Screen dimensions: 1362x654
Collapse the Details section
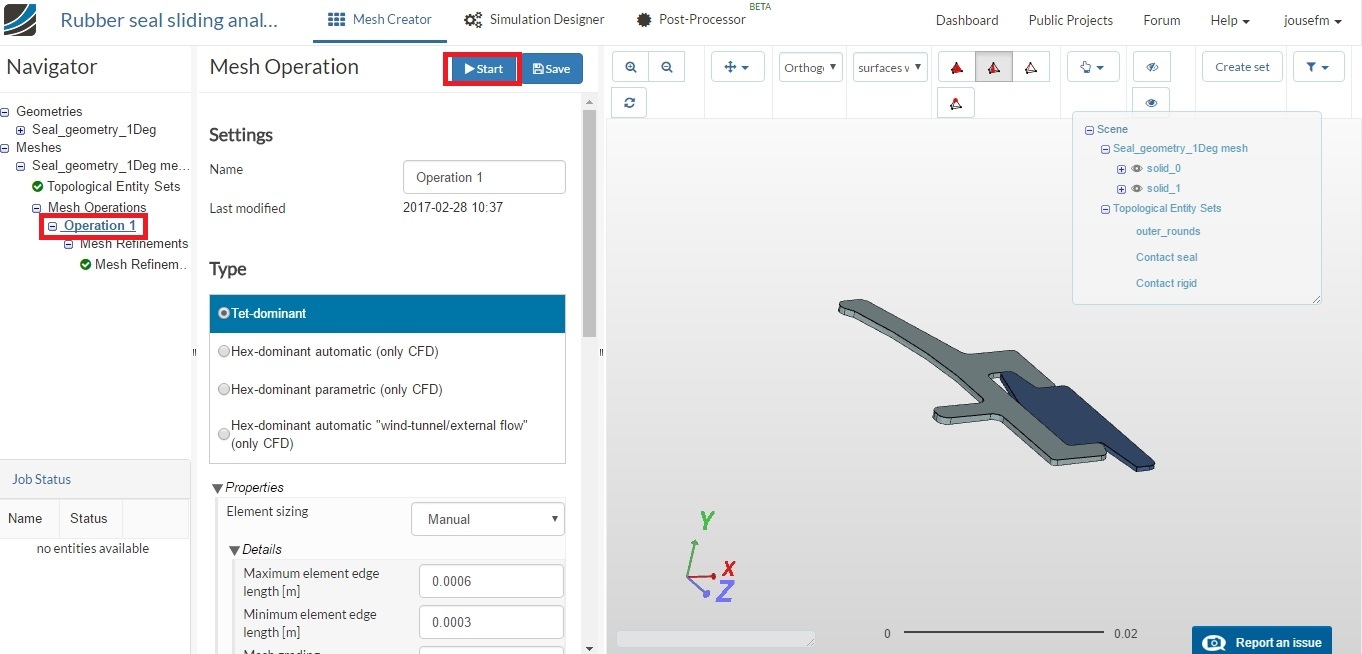[x=235, y=550]
